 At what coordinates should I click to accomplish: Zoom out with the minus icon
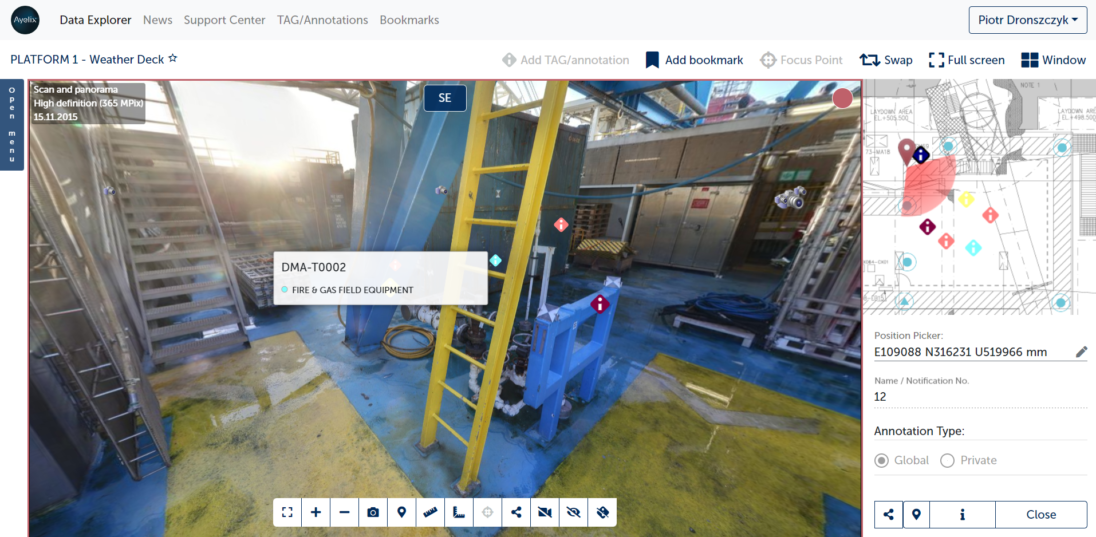coord(344,512)
